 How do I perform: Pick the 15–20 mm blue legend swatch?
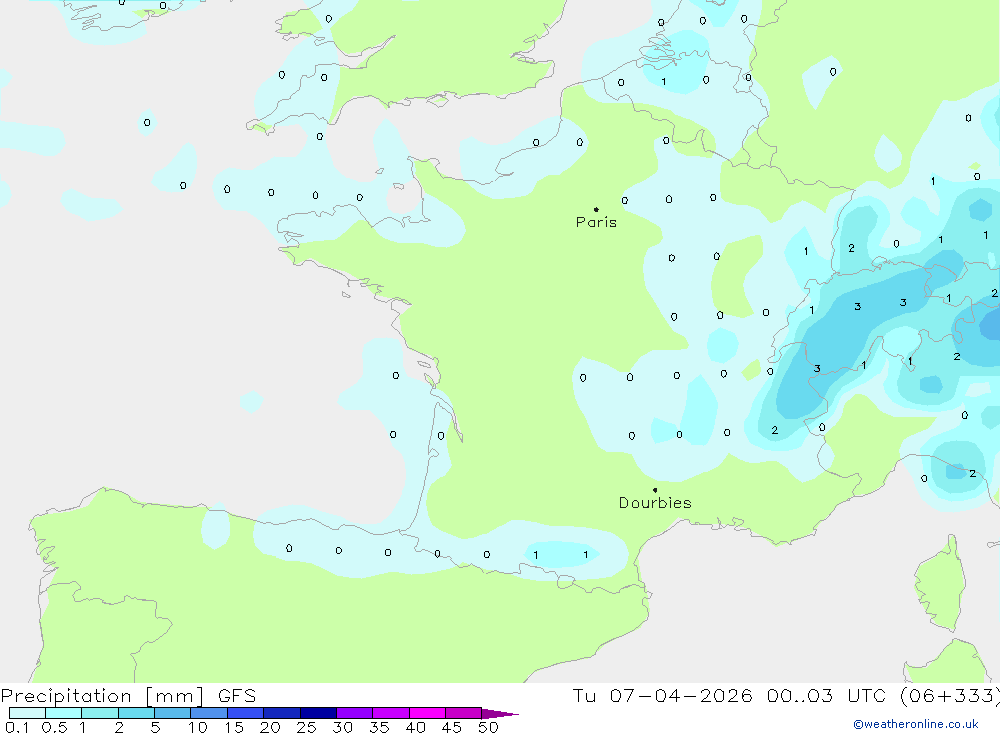(246, 713)
